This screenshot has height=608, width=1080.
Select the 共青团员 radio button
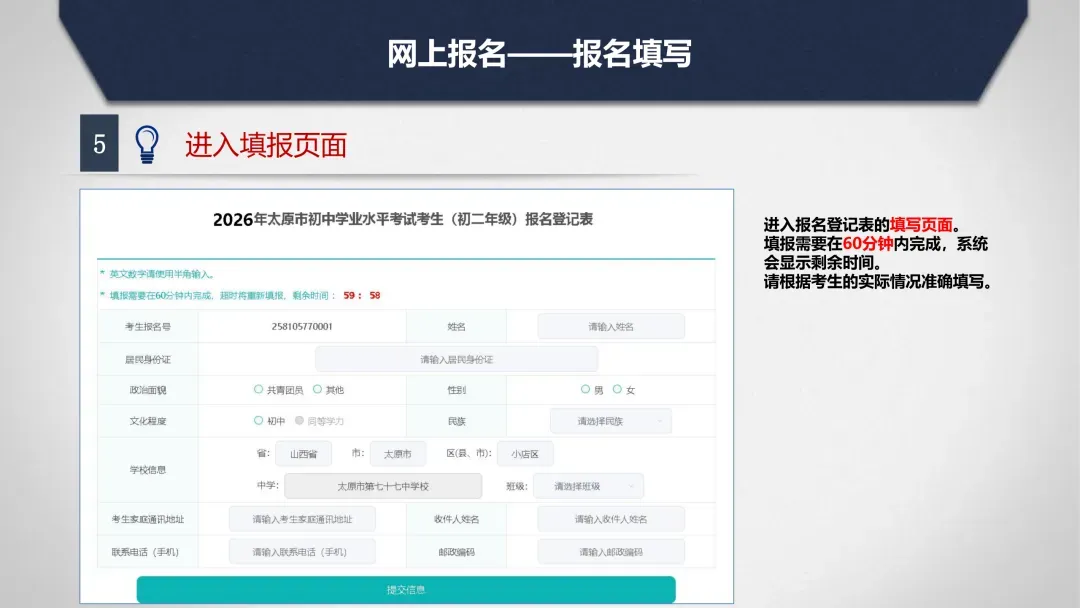click(258, 389)
